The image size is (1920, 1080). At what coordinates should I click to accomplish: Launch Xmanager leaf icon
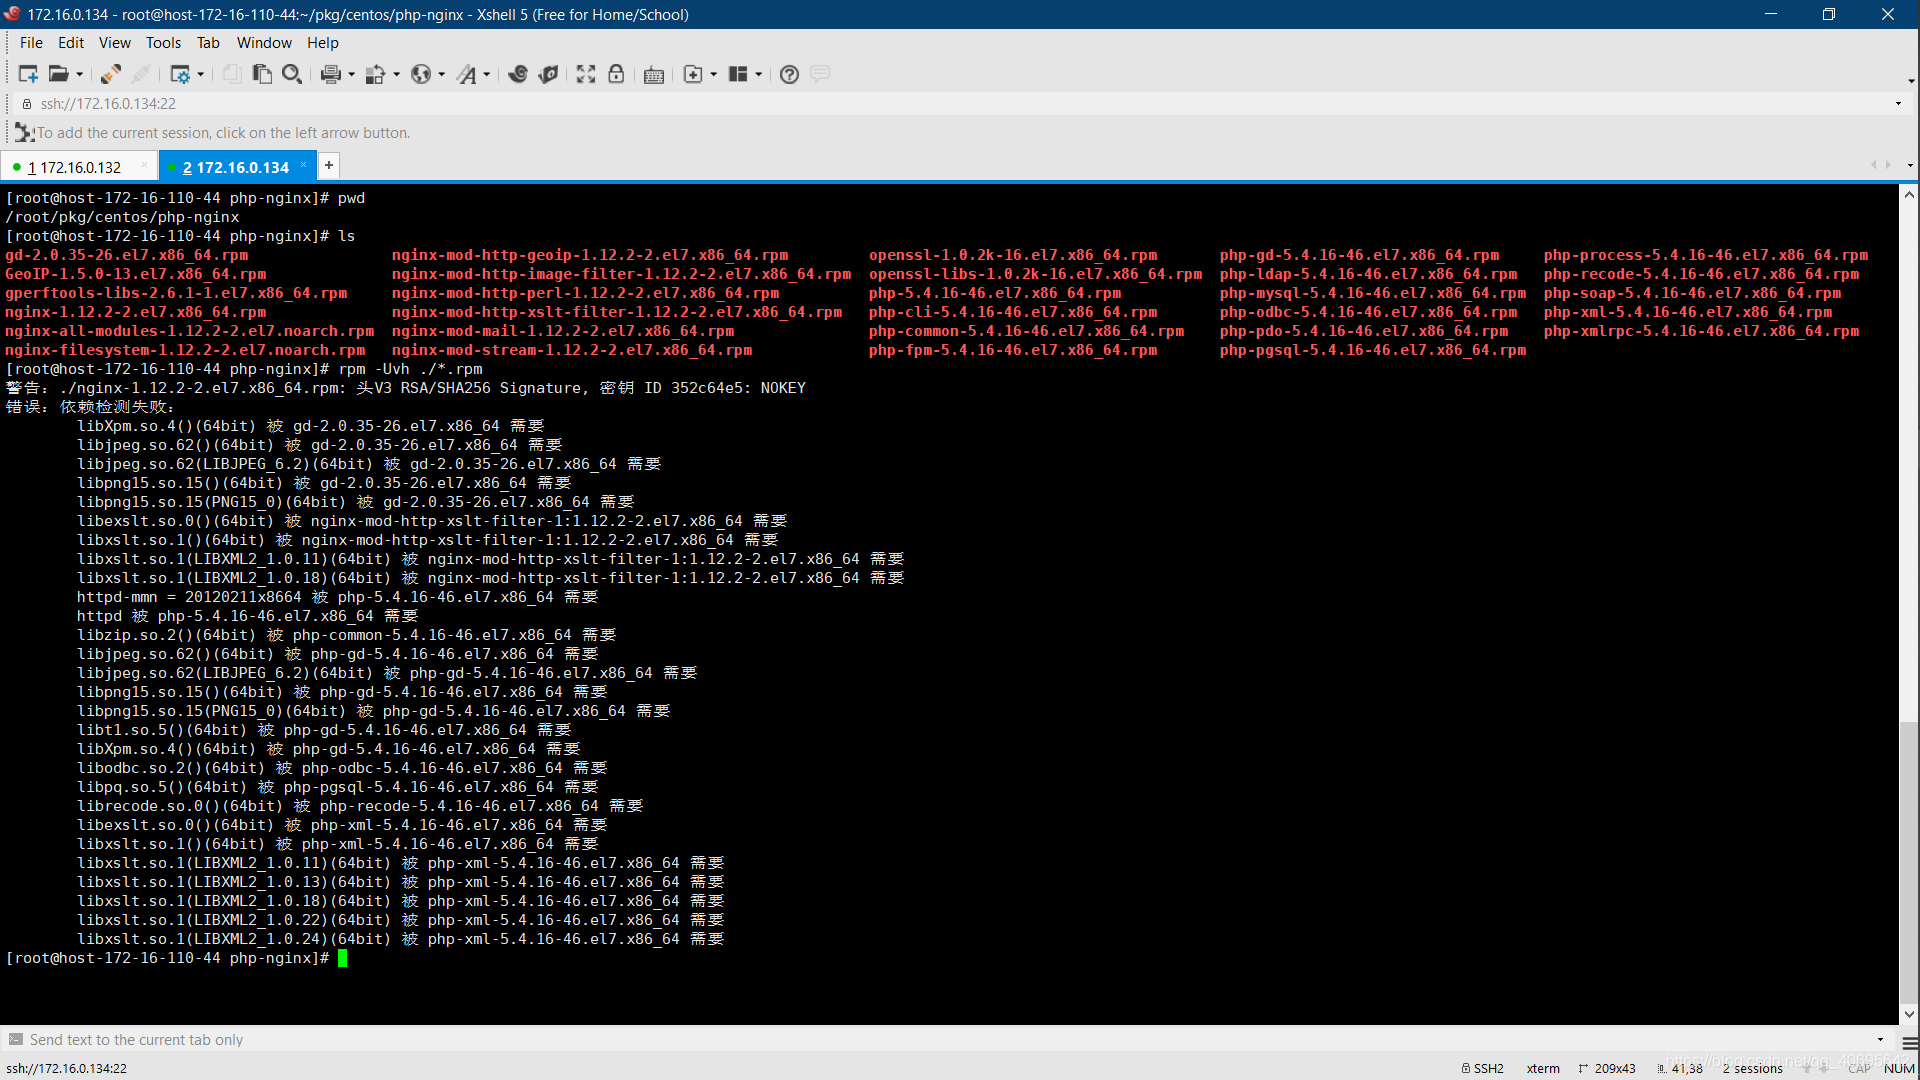548,74
